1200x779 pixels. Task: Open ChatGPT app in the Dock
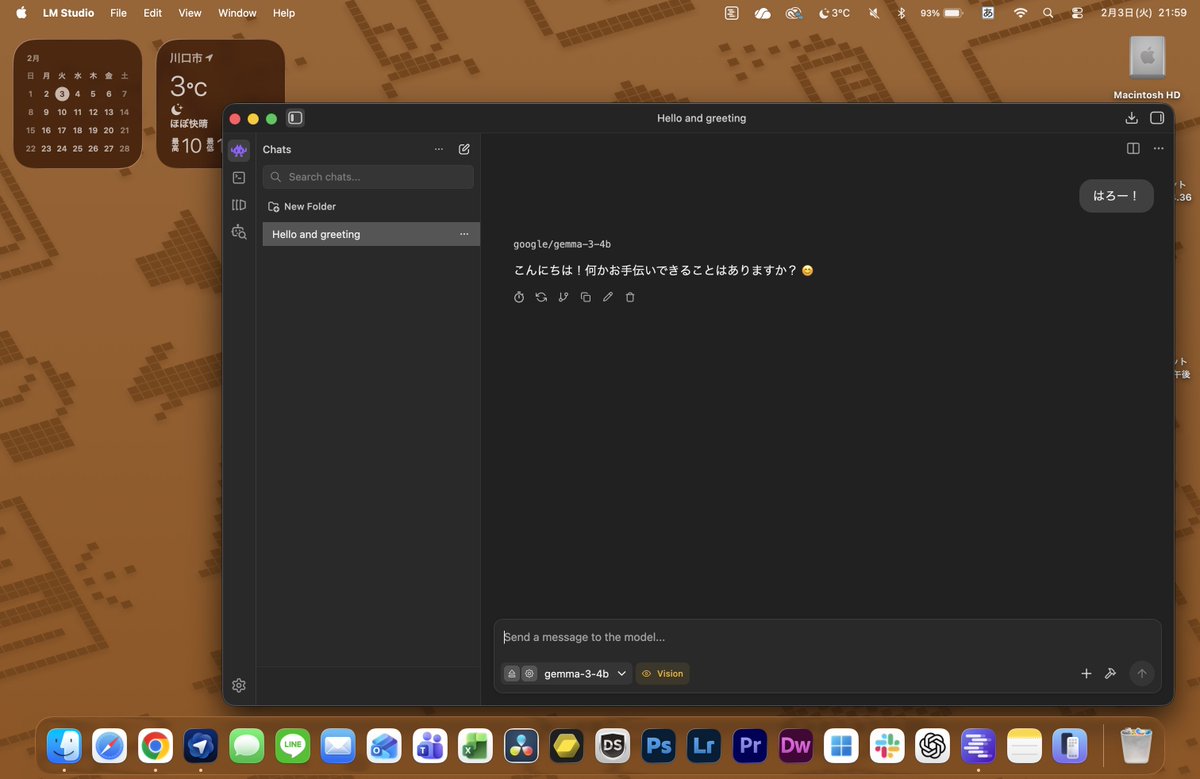933,745
